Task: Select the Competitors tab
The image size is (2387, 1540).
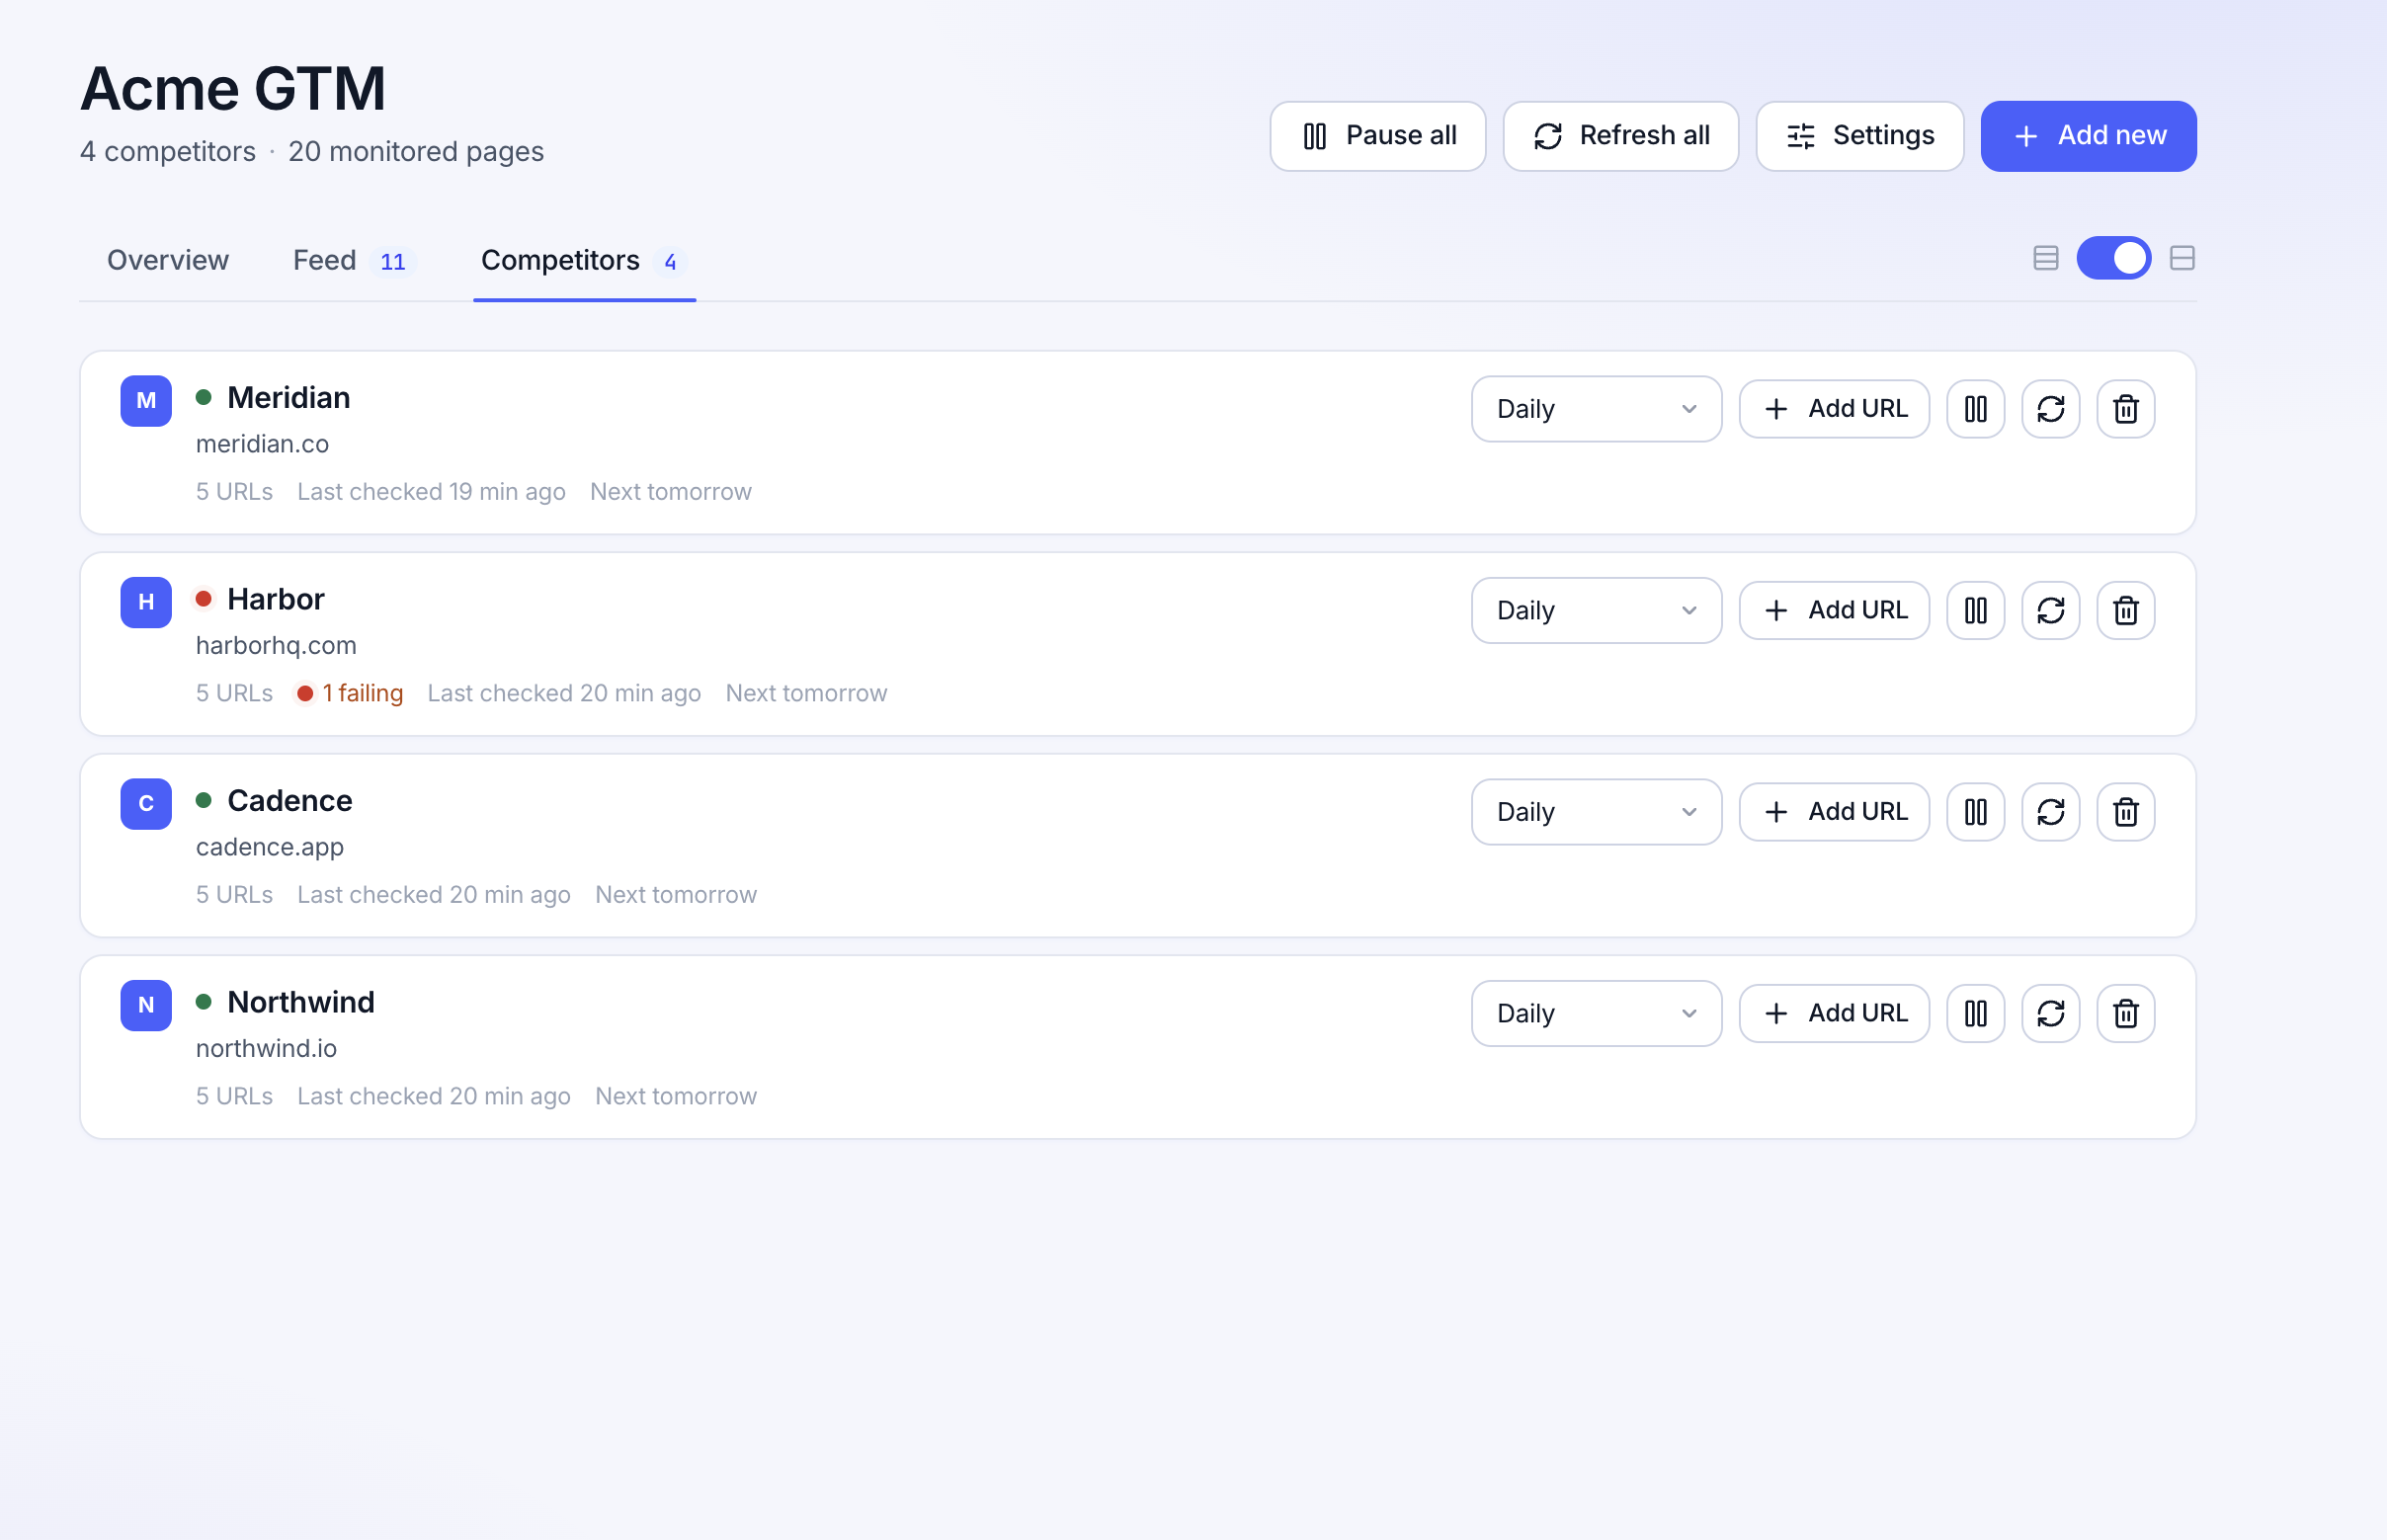Action: pyautogui.click(x=584, y=260)
